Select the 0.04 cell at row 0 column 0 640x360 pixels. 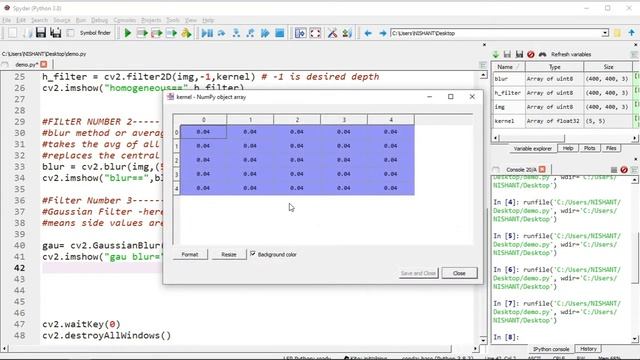point(203,132)
